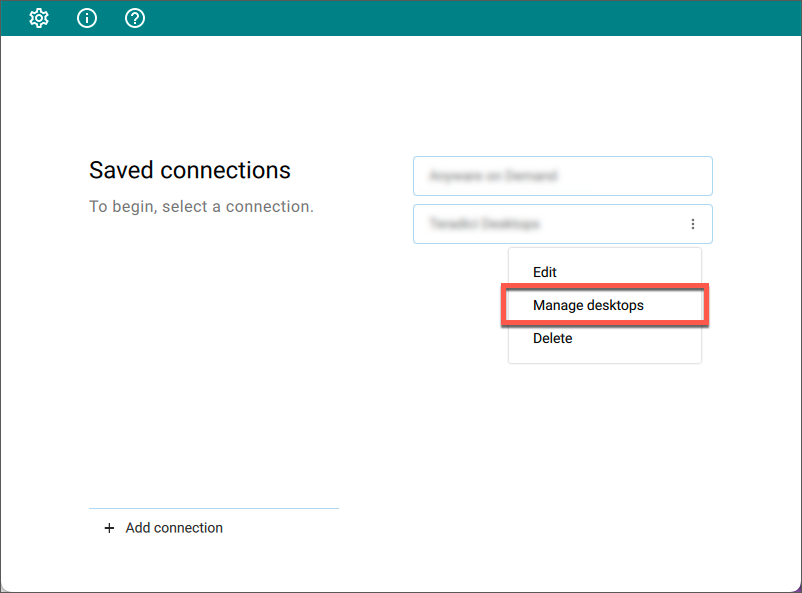Click the information circle icon

tap(87, 18)
